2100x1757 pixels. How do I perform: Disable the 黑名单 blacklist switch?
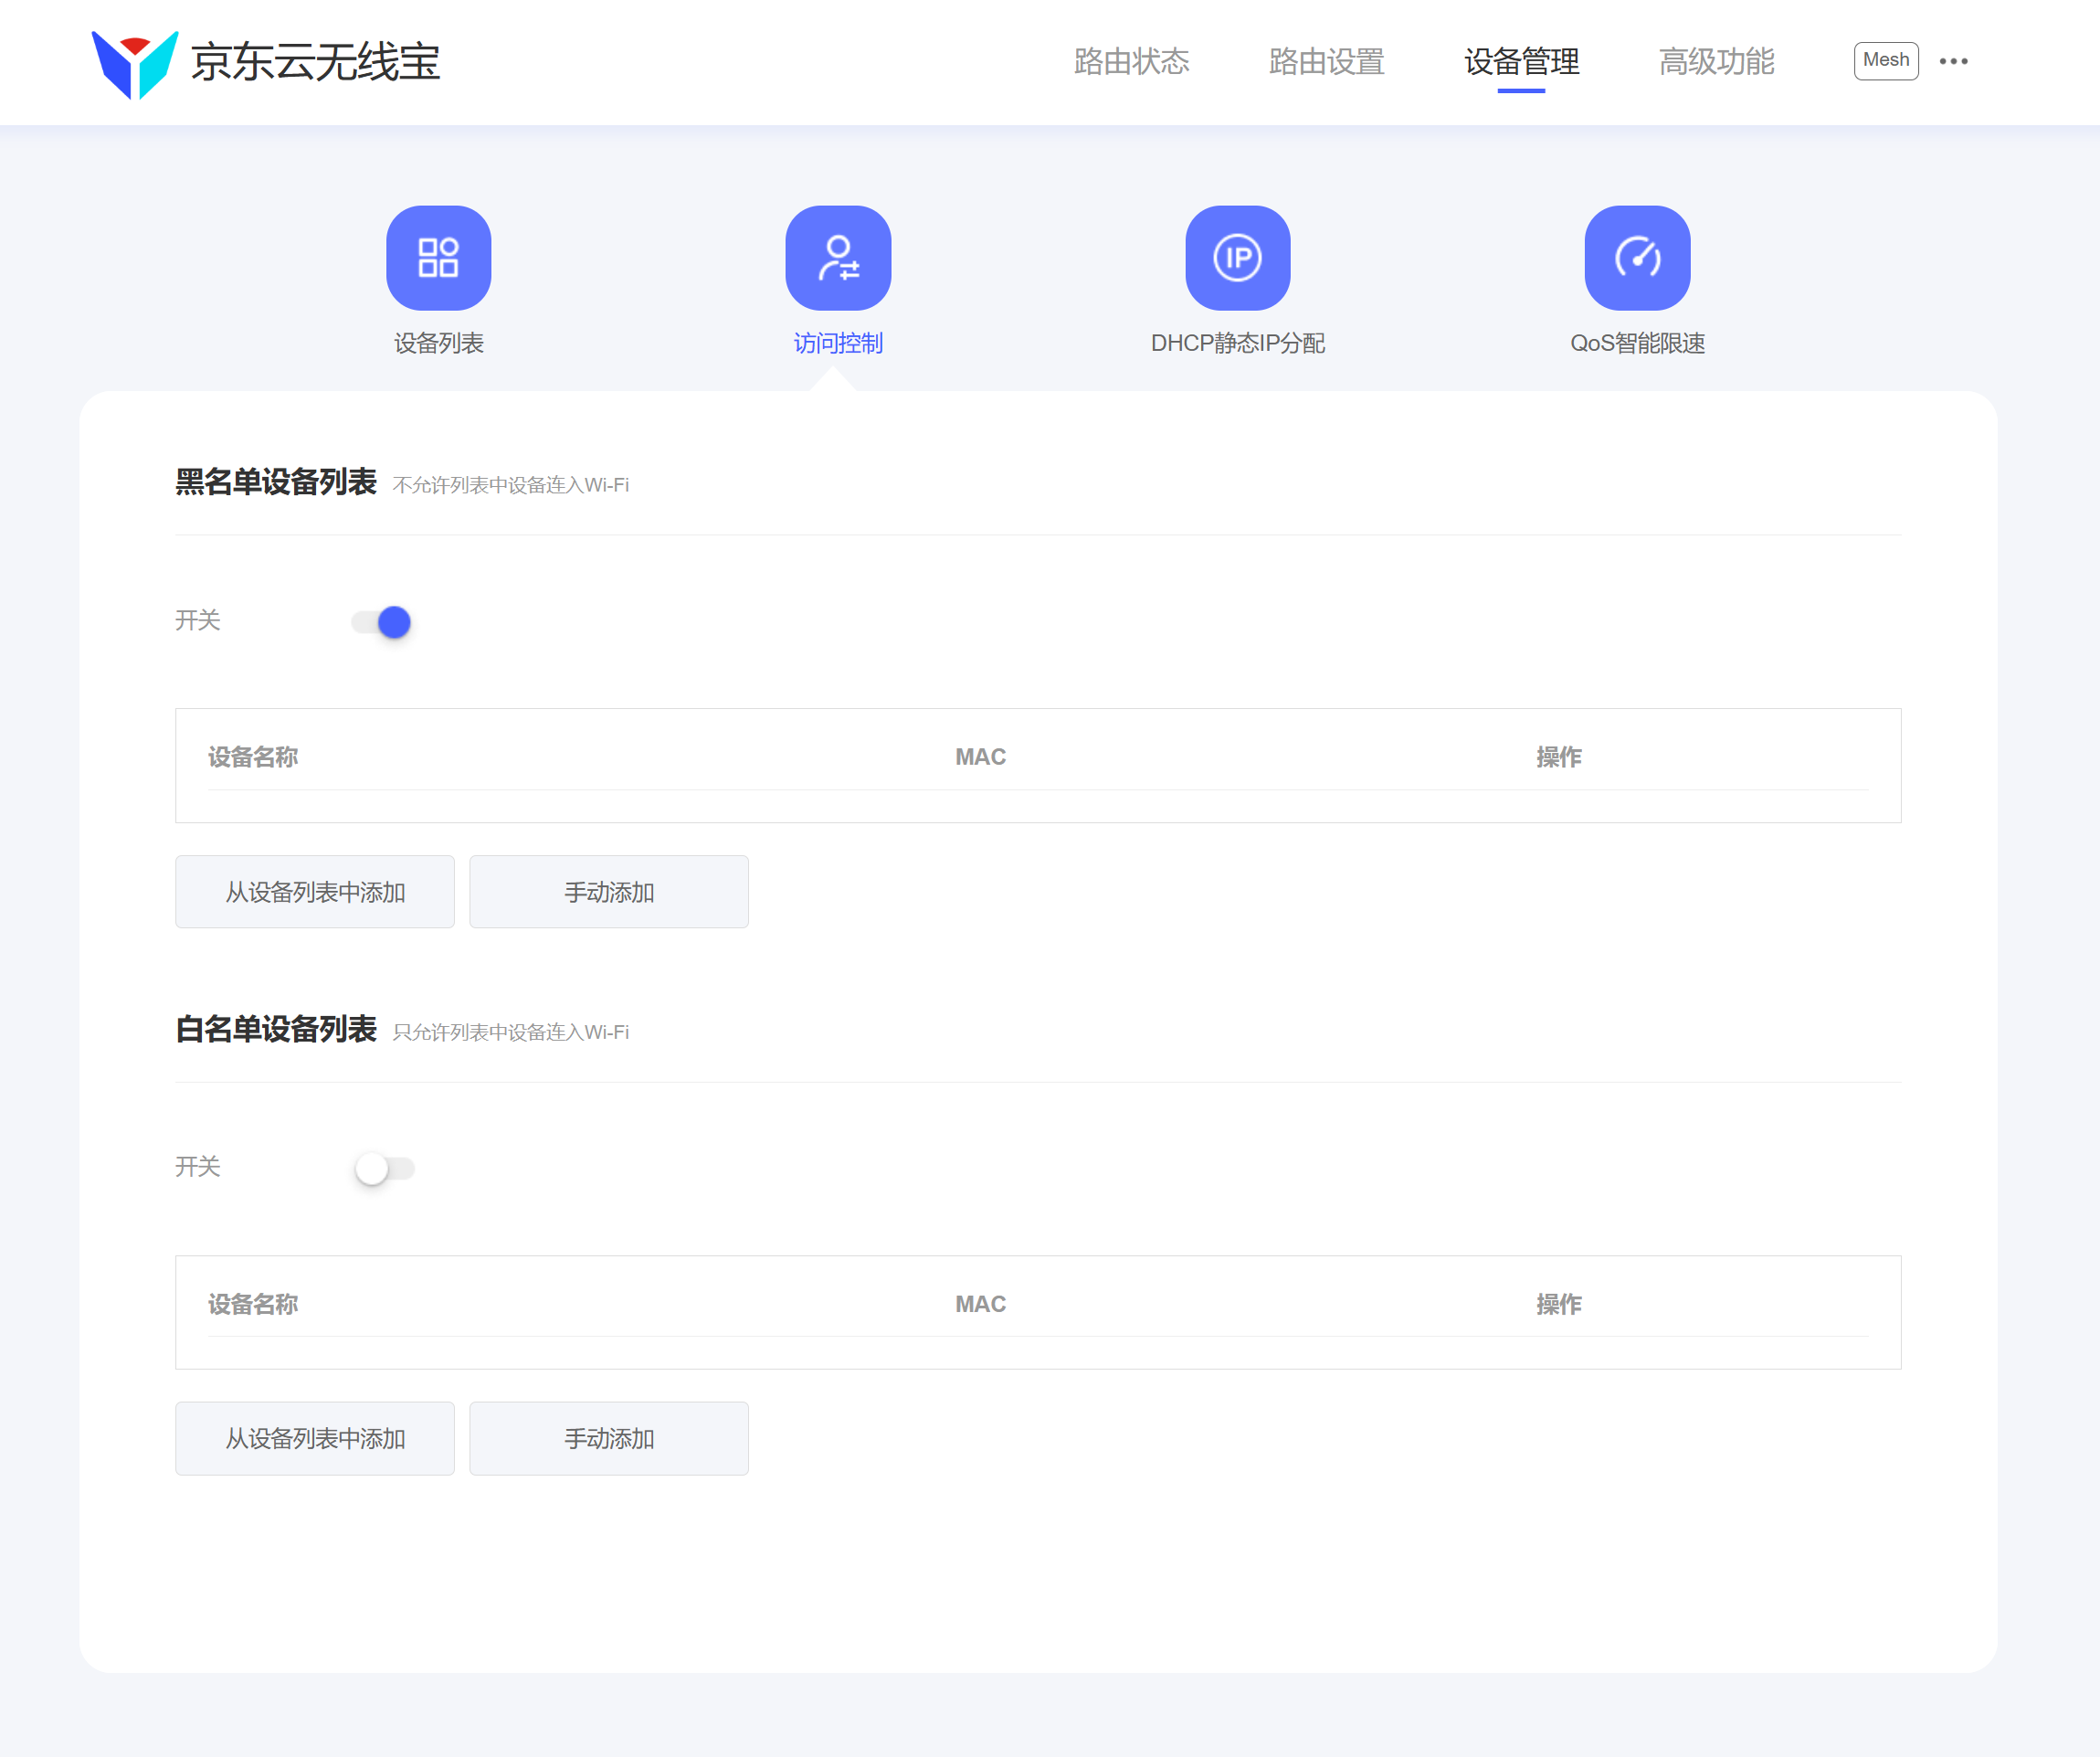tap(382, 622)
